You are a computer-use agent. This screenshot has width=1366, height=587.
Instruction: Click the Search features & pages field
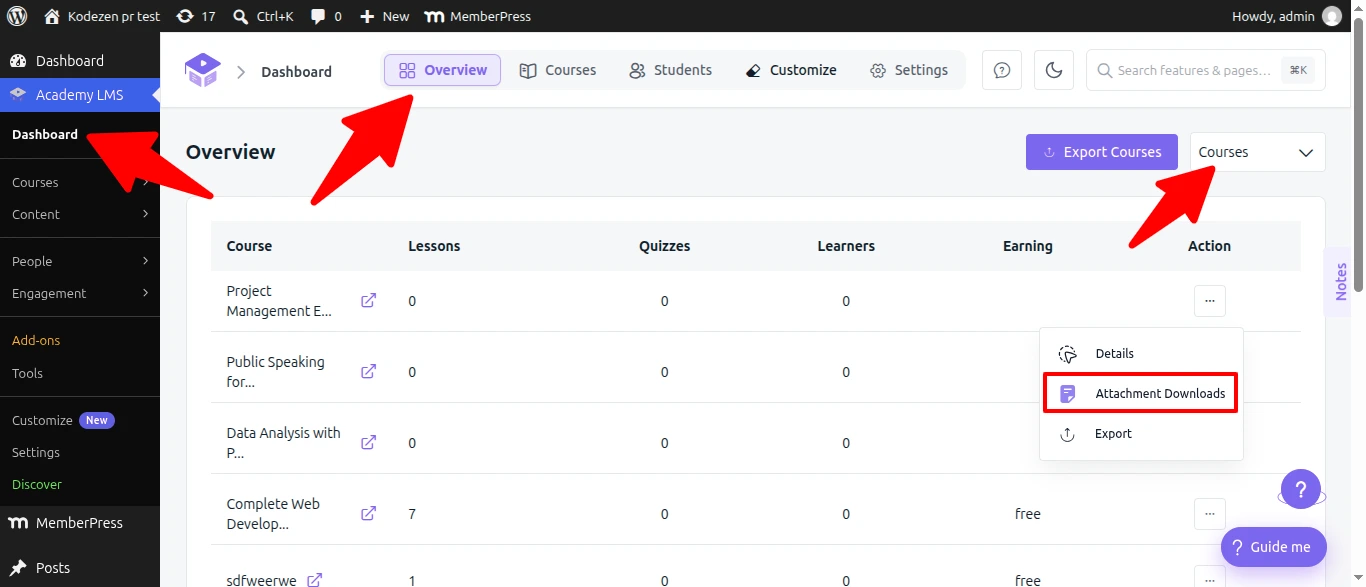click(1205, 70)
